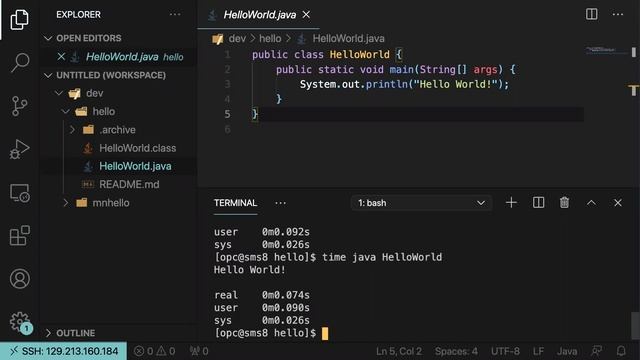Viewport: 640px width, 360px height.
Task: Split the terminal pane
Action: click(x=538, y=202)
